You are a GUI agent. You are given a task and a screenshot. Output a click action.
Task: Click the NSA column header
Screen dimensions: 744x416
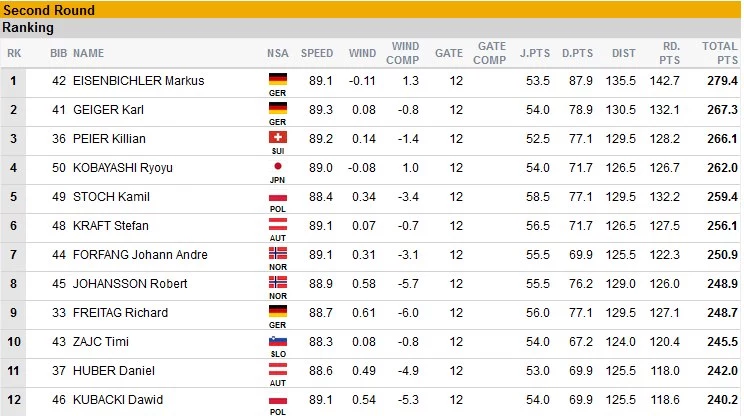(x=278, y=53)
